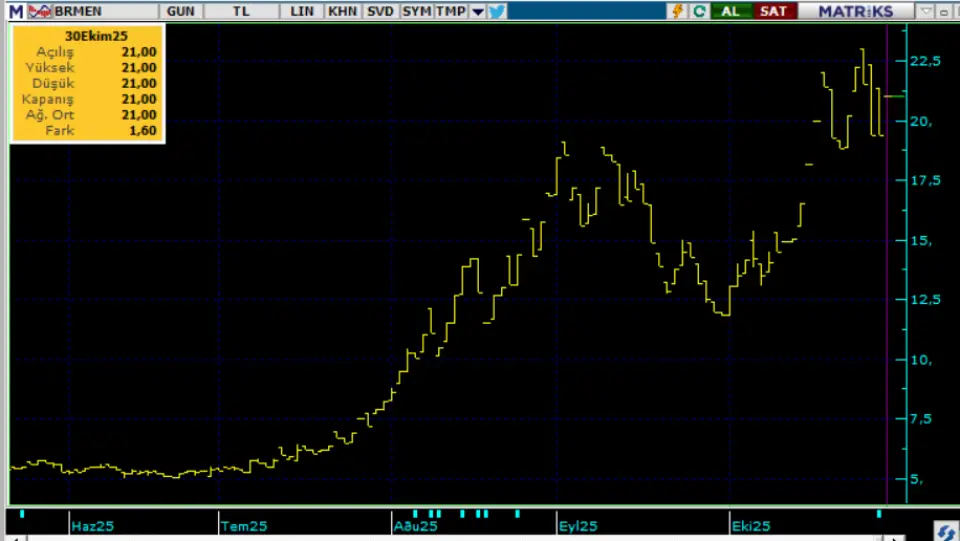The width and height of the screenshot is (960, 541).
Task: Click the chart icon beside BRMEN
Action: [x=41, y=11]
